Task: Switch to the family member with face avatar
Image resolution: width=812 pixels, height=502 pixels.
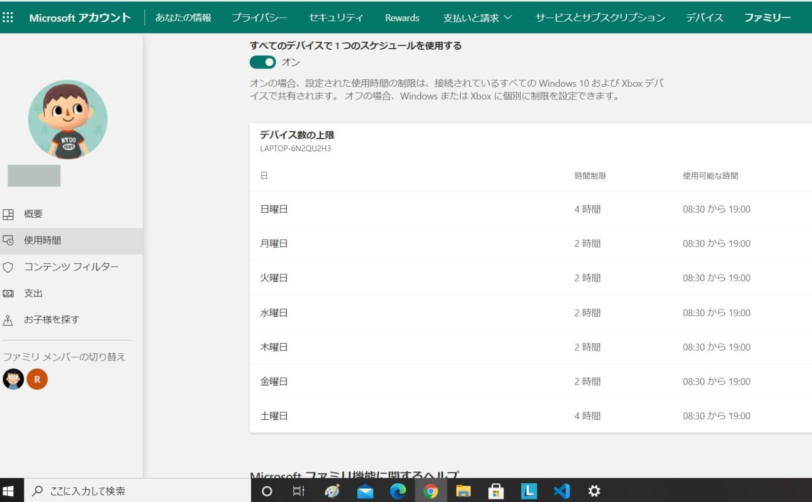Action: click(13, 379)
